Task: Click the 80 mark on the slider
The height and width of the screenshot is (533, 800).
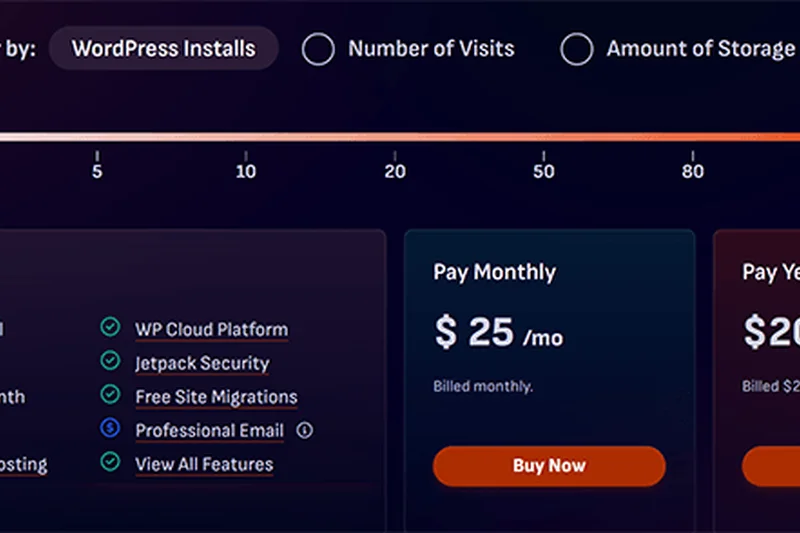Action: click(x=693, y=137)
